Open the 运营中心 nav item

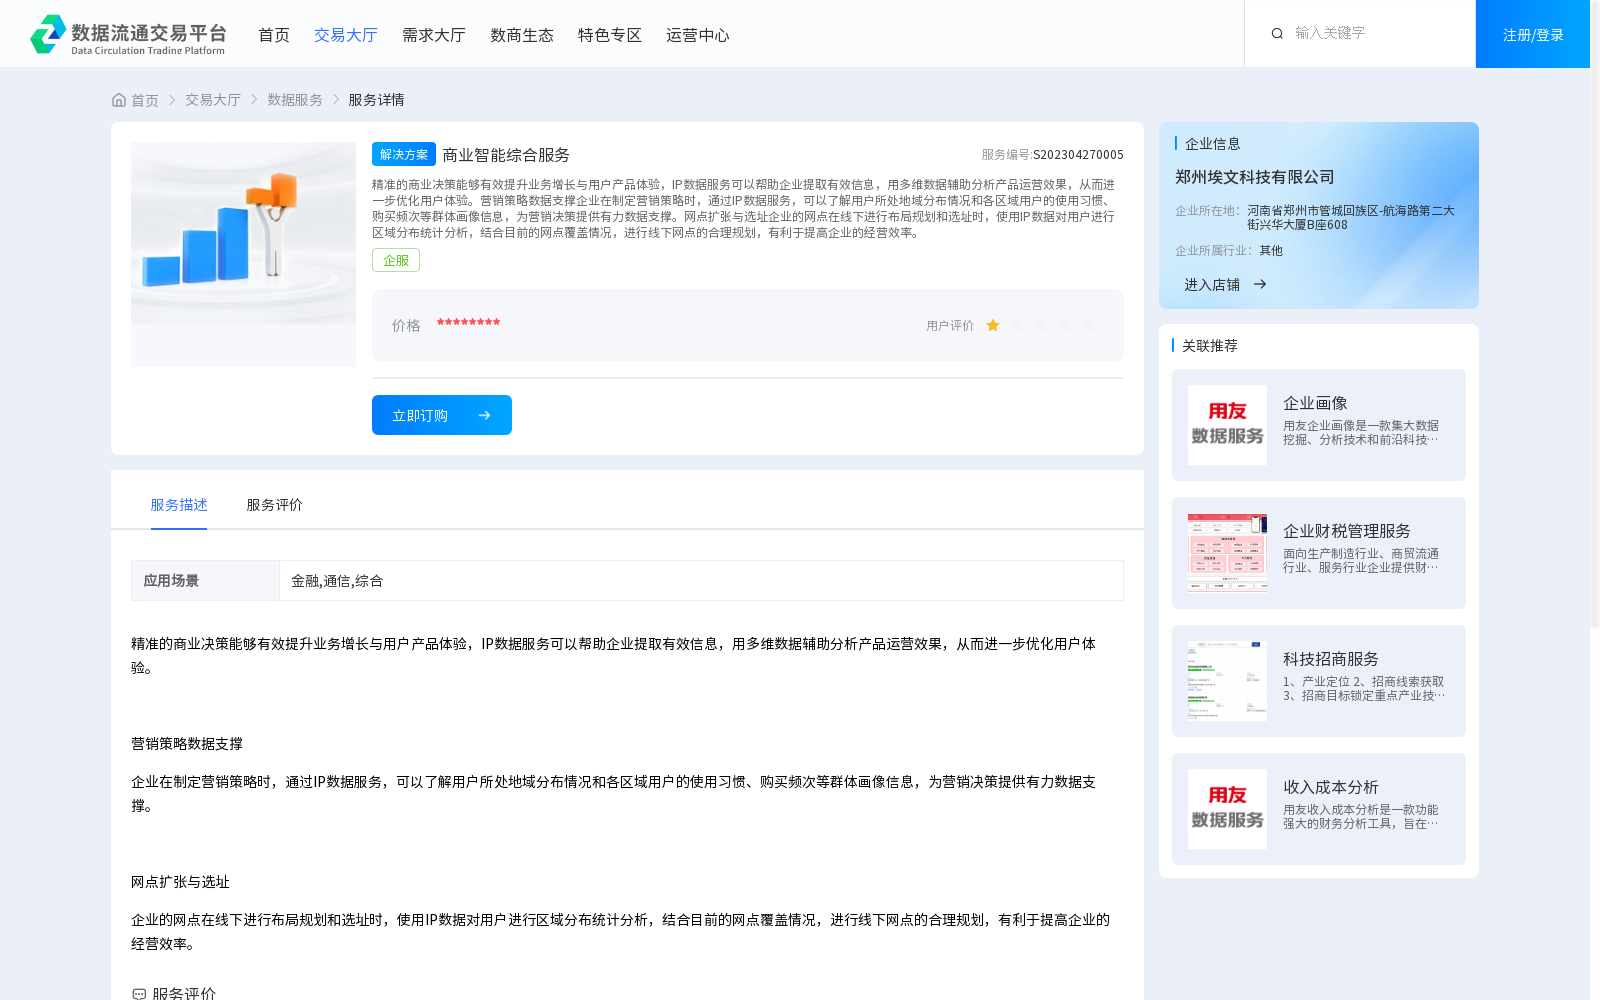[x=698, y=35]
